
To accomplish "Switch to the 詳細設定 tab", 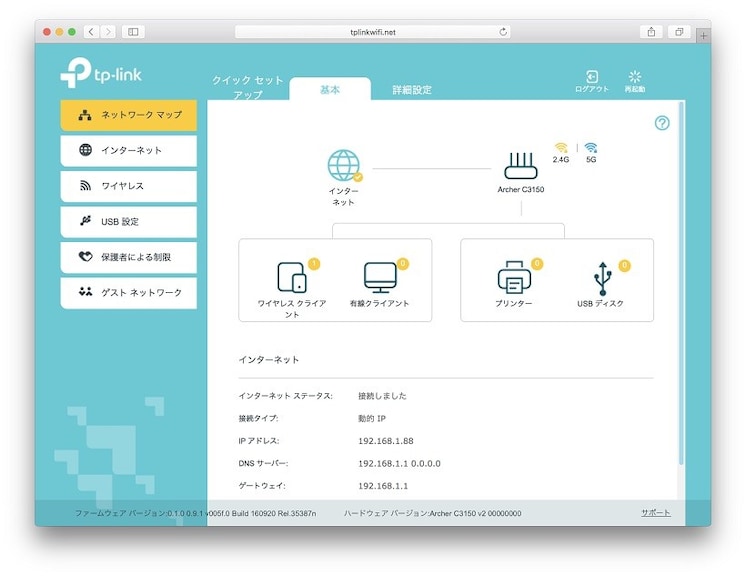I will [x=412, y=89].
